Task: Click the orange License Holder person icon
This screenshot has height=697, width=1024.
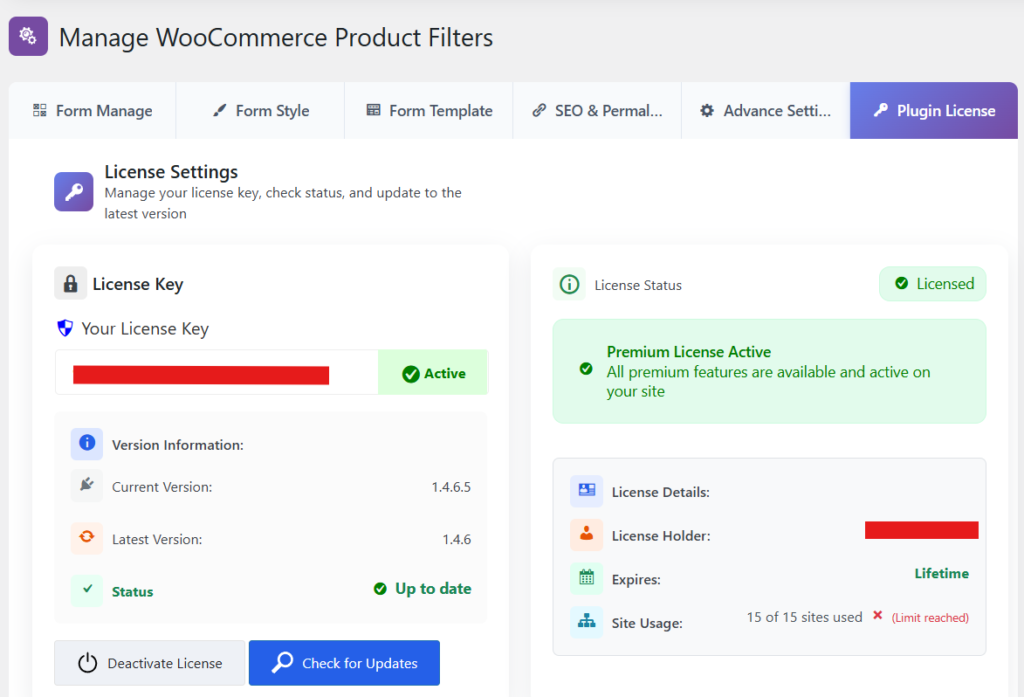Action: point(587,535)
